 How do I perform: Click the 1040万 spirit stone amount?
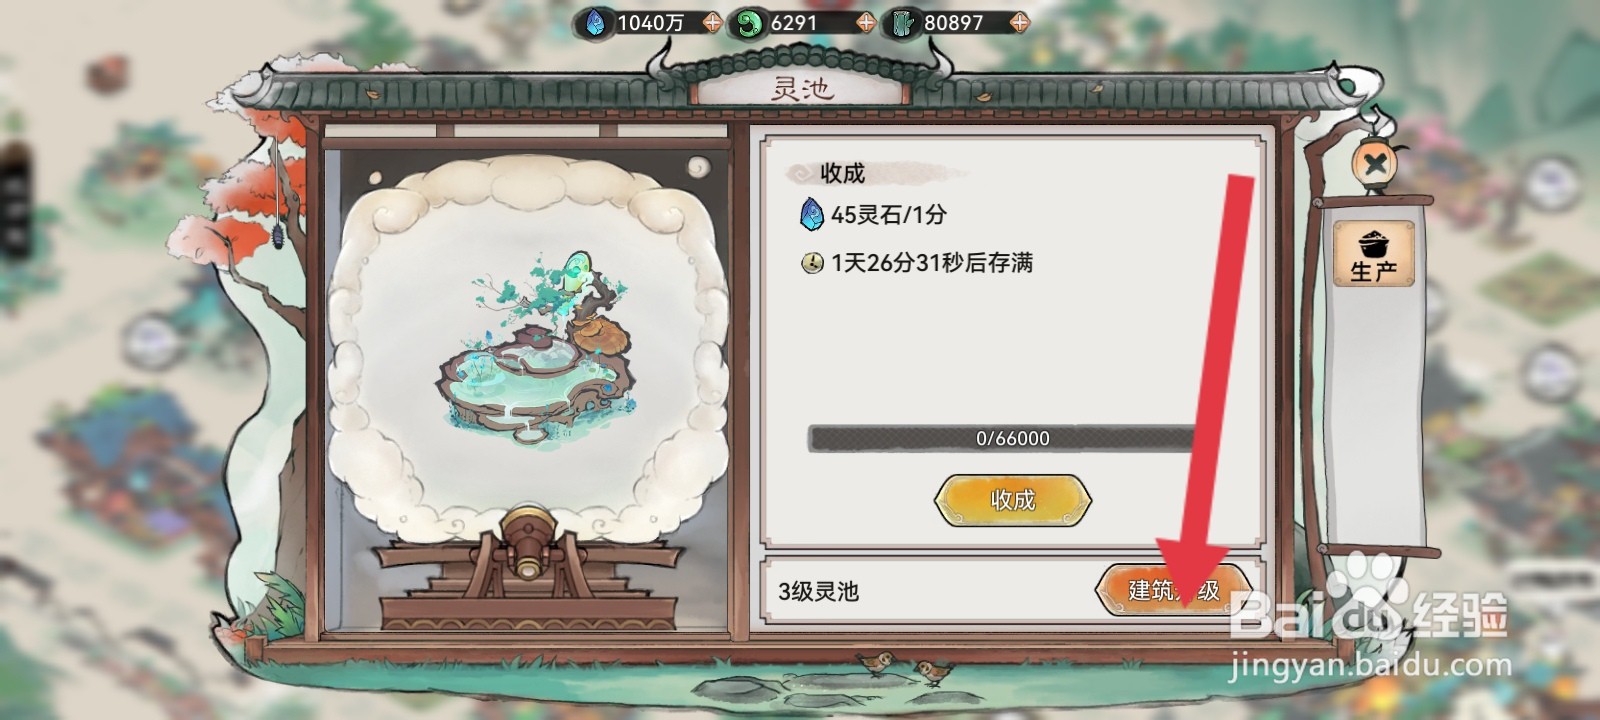click(650, 23)
